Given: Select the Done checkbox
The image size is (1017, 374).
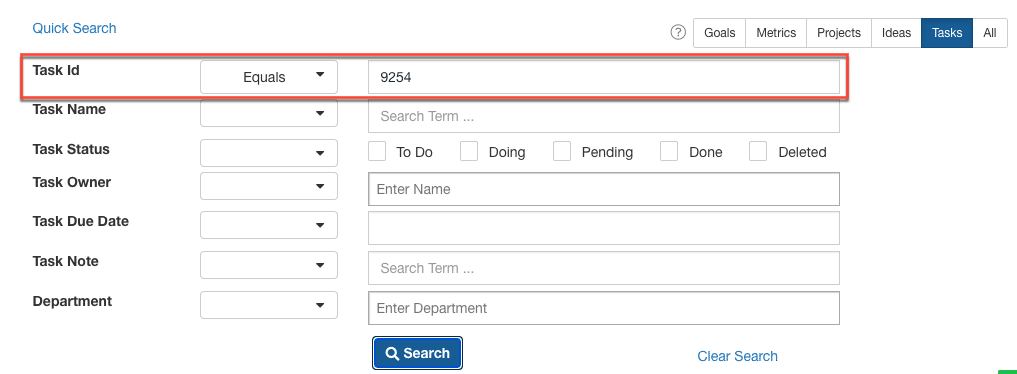Looking at the screenshot, I should (669, 152).
